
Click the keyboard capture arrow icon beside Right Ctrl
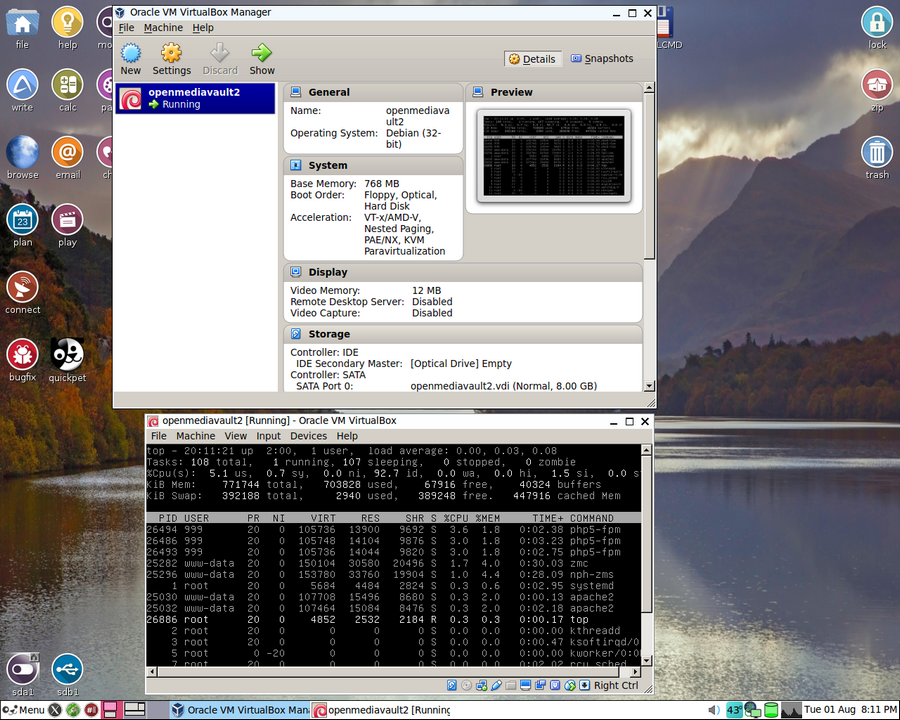[584, 685]
